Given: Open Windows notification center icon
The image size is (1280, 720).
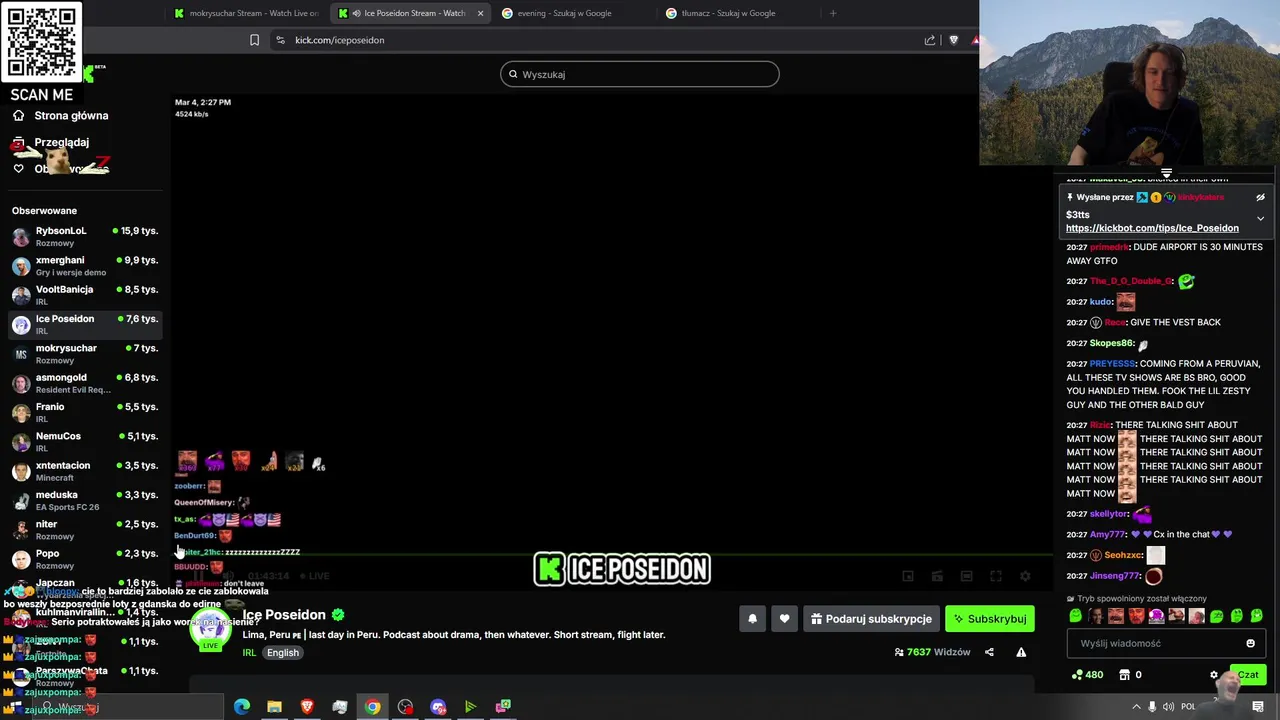Looking at the screenshot, I should point(1258,707).
